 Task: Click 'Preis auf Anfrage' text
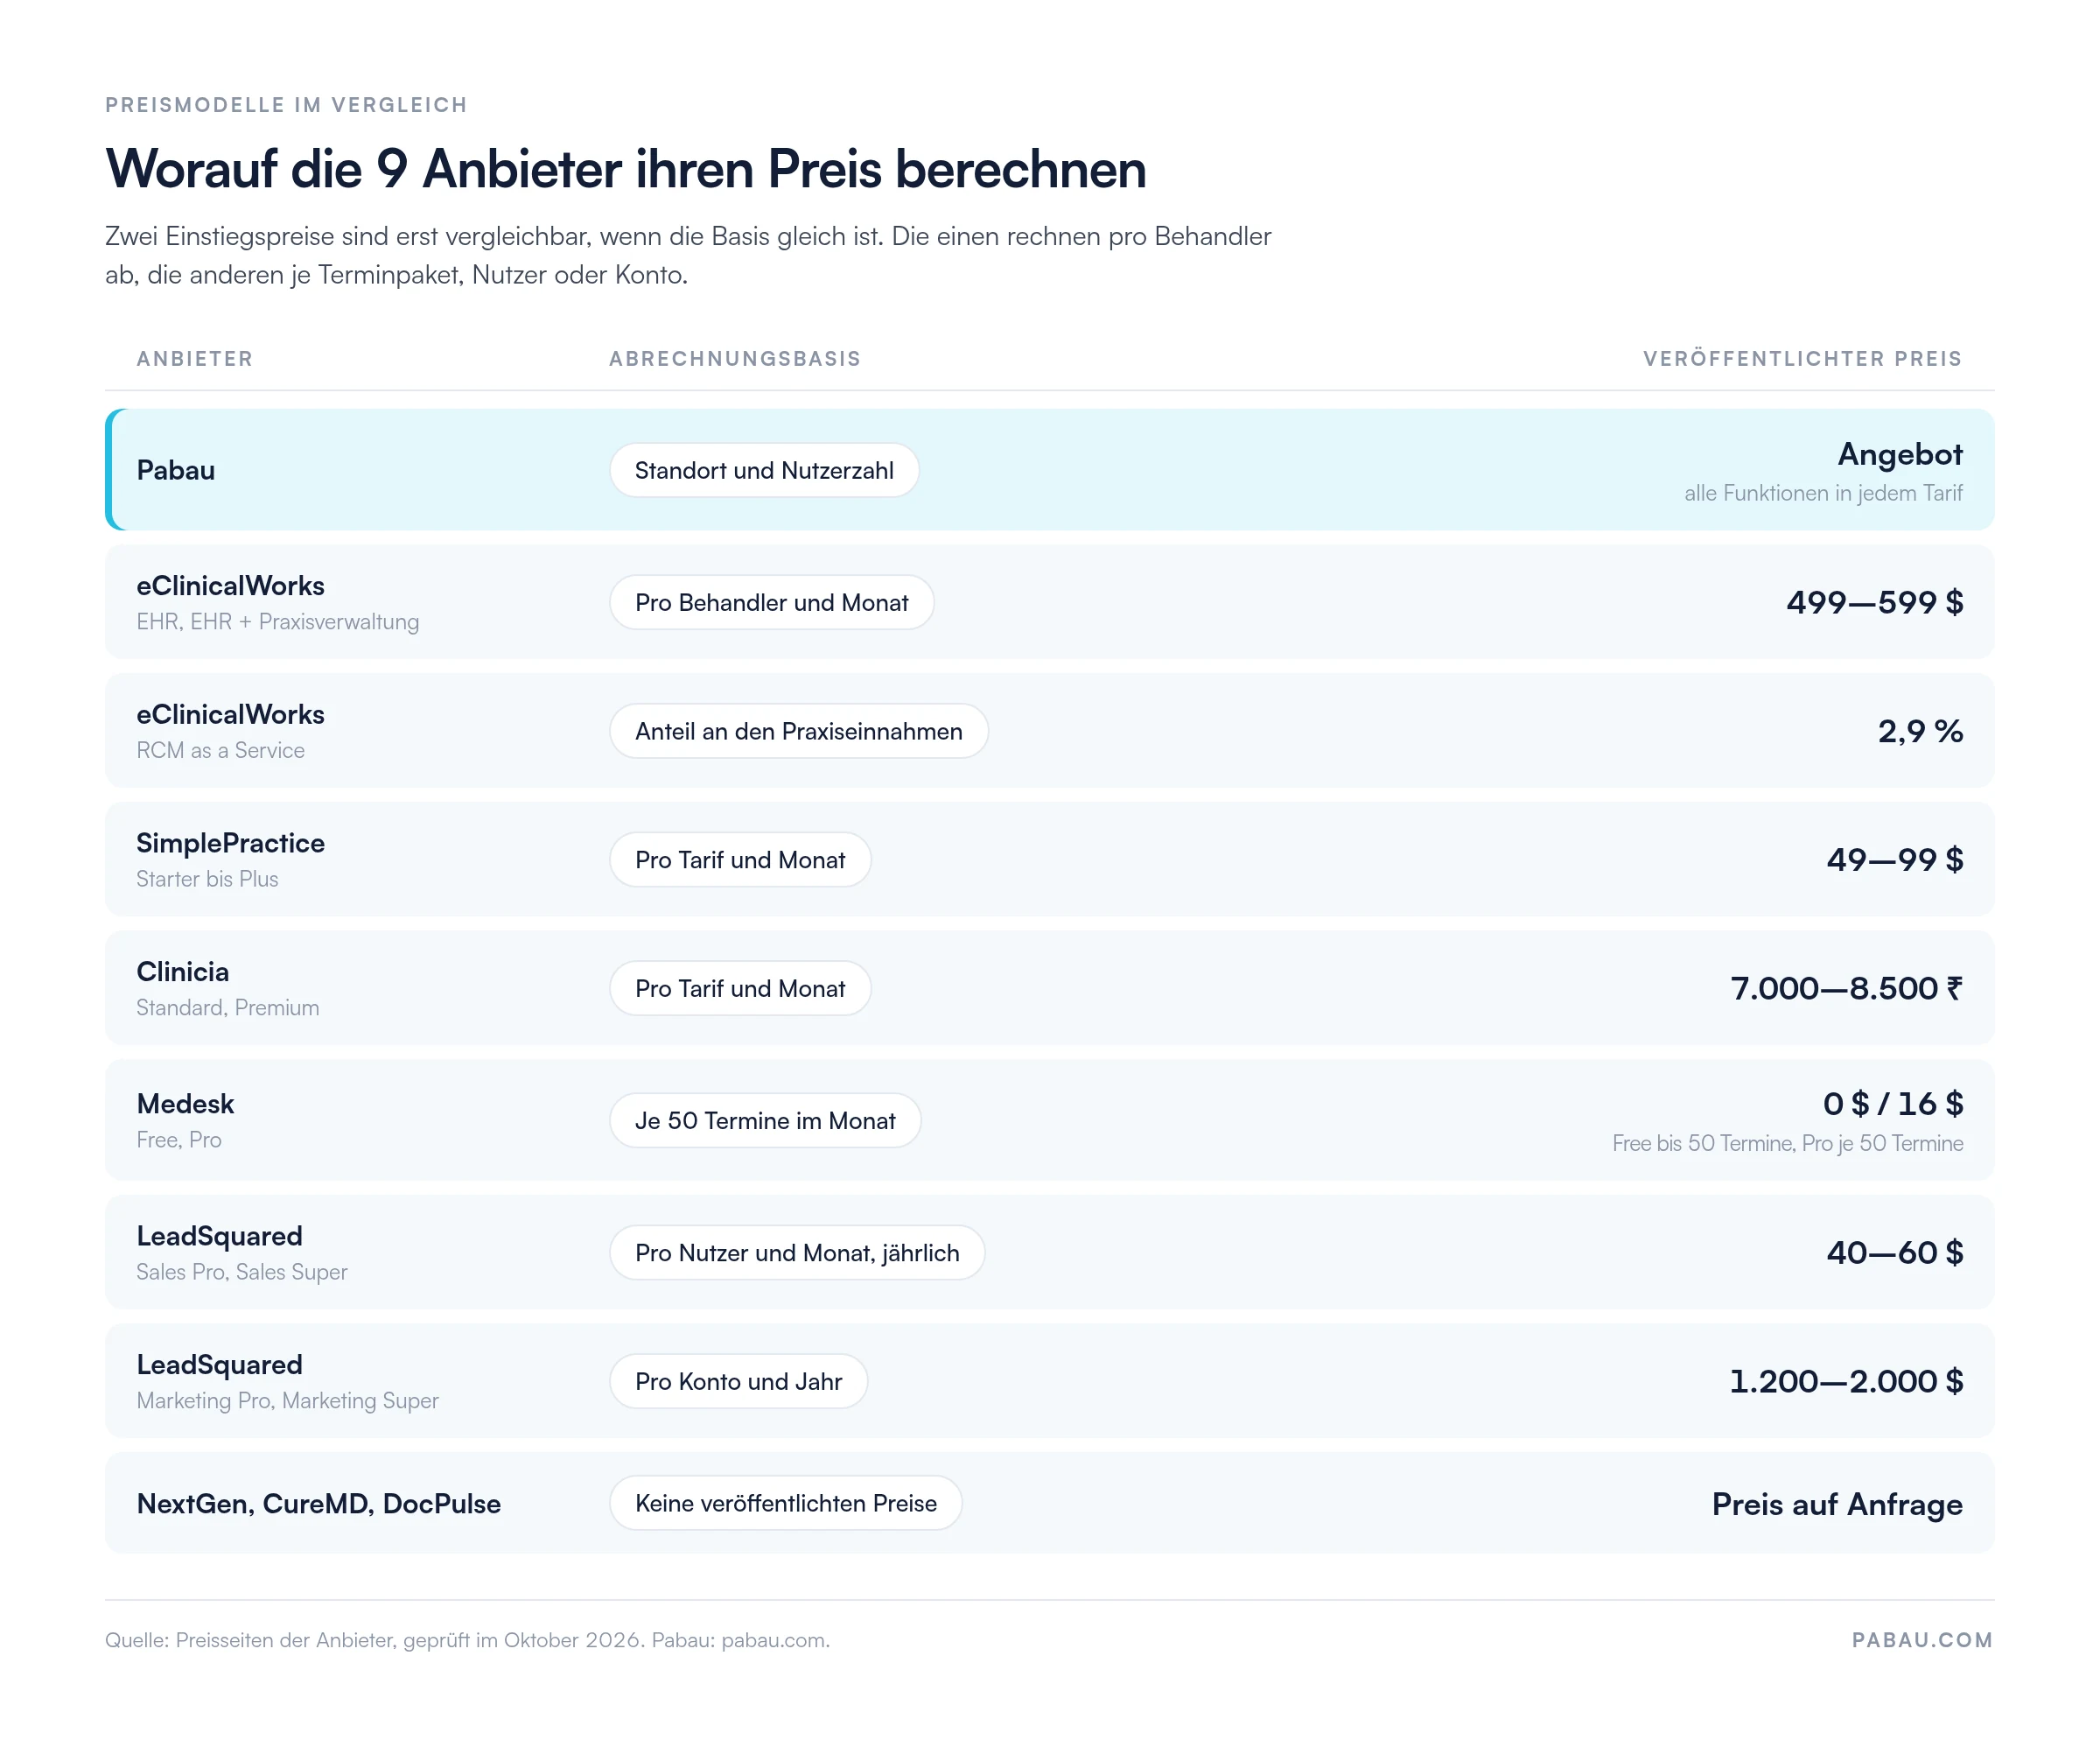point(1837,1504)
